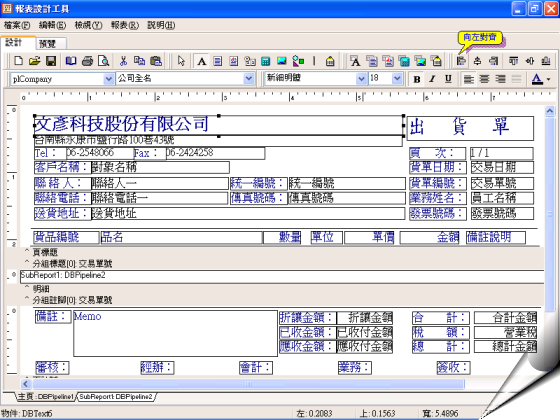Open the 檢視(V) menu
The width and height of the screenshot is (560, 420).
(88, 25)
